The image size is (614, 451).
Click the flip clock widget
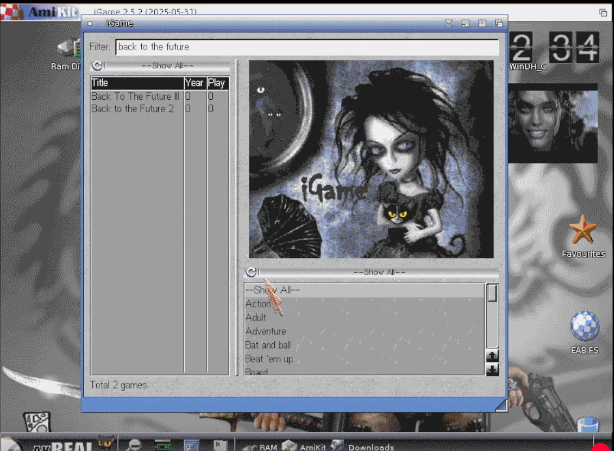555,47
